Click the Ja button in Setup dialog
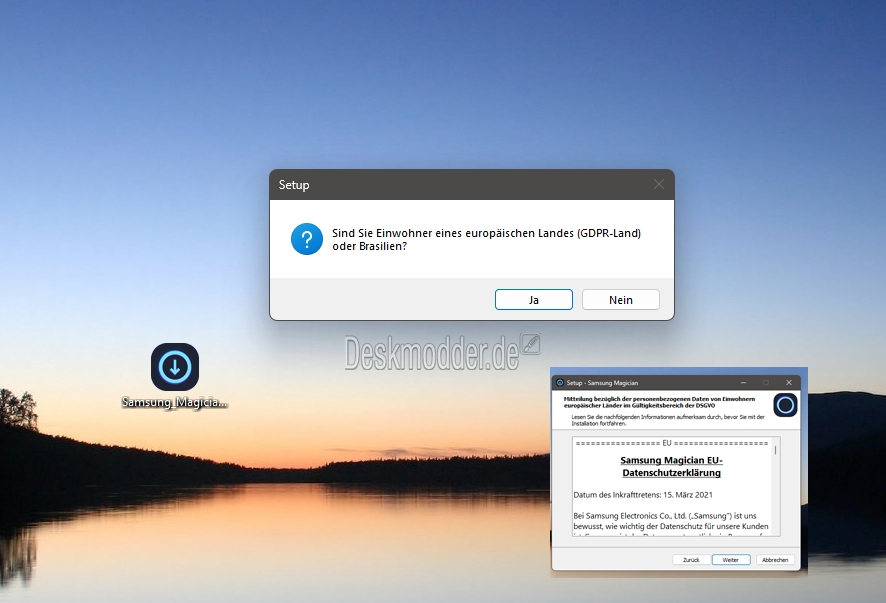Screen dimensions: 886x603 point(533,300)
